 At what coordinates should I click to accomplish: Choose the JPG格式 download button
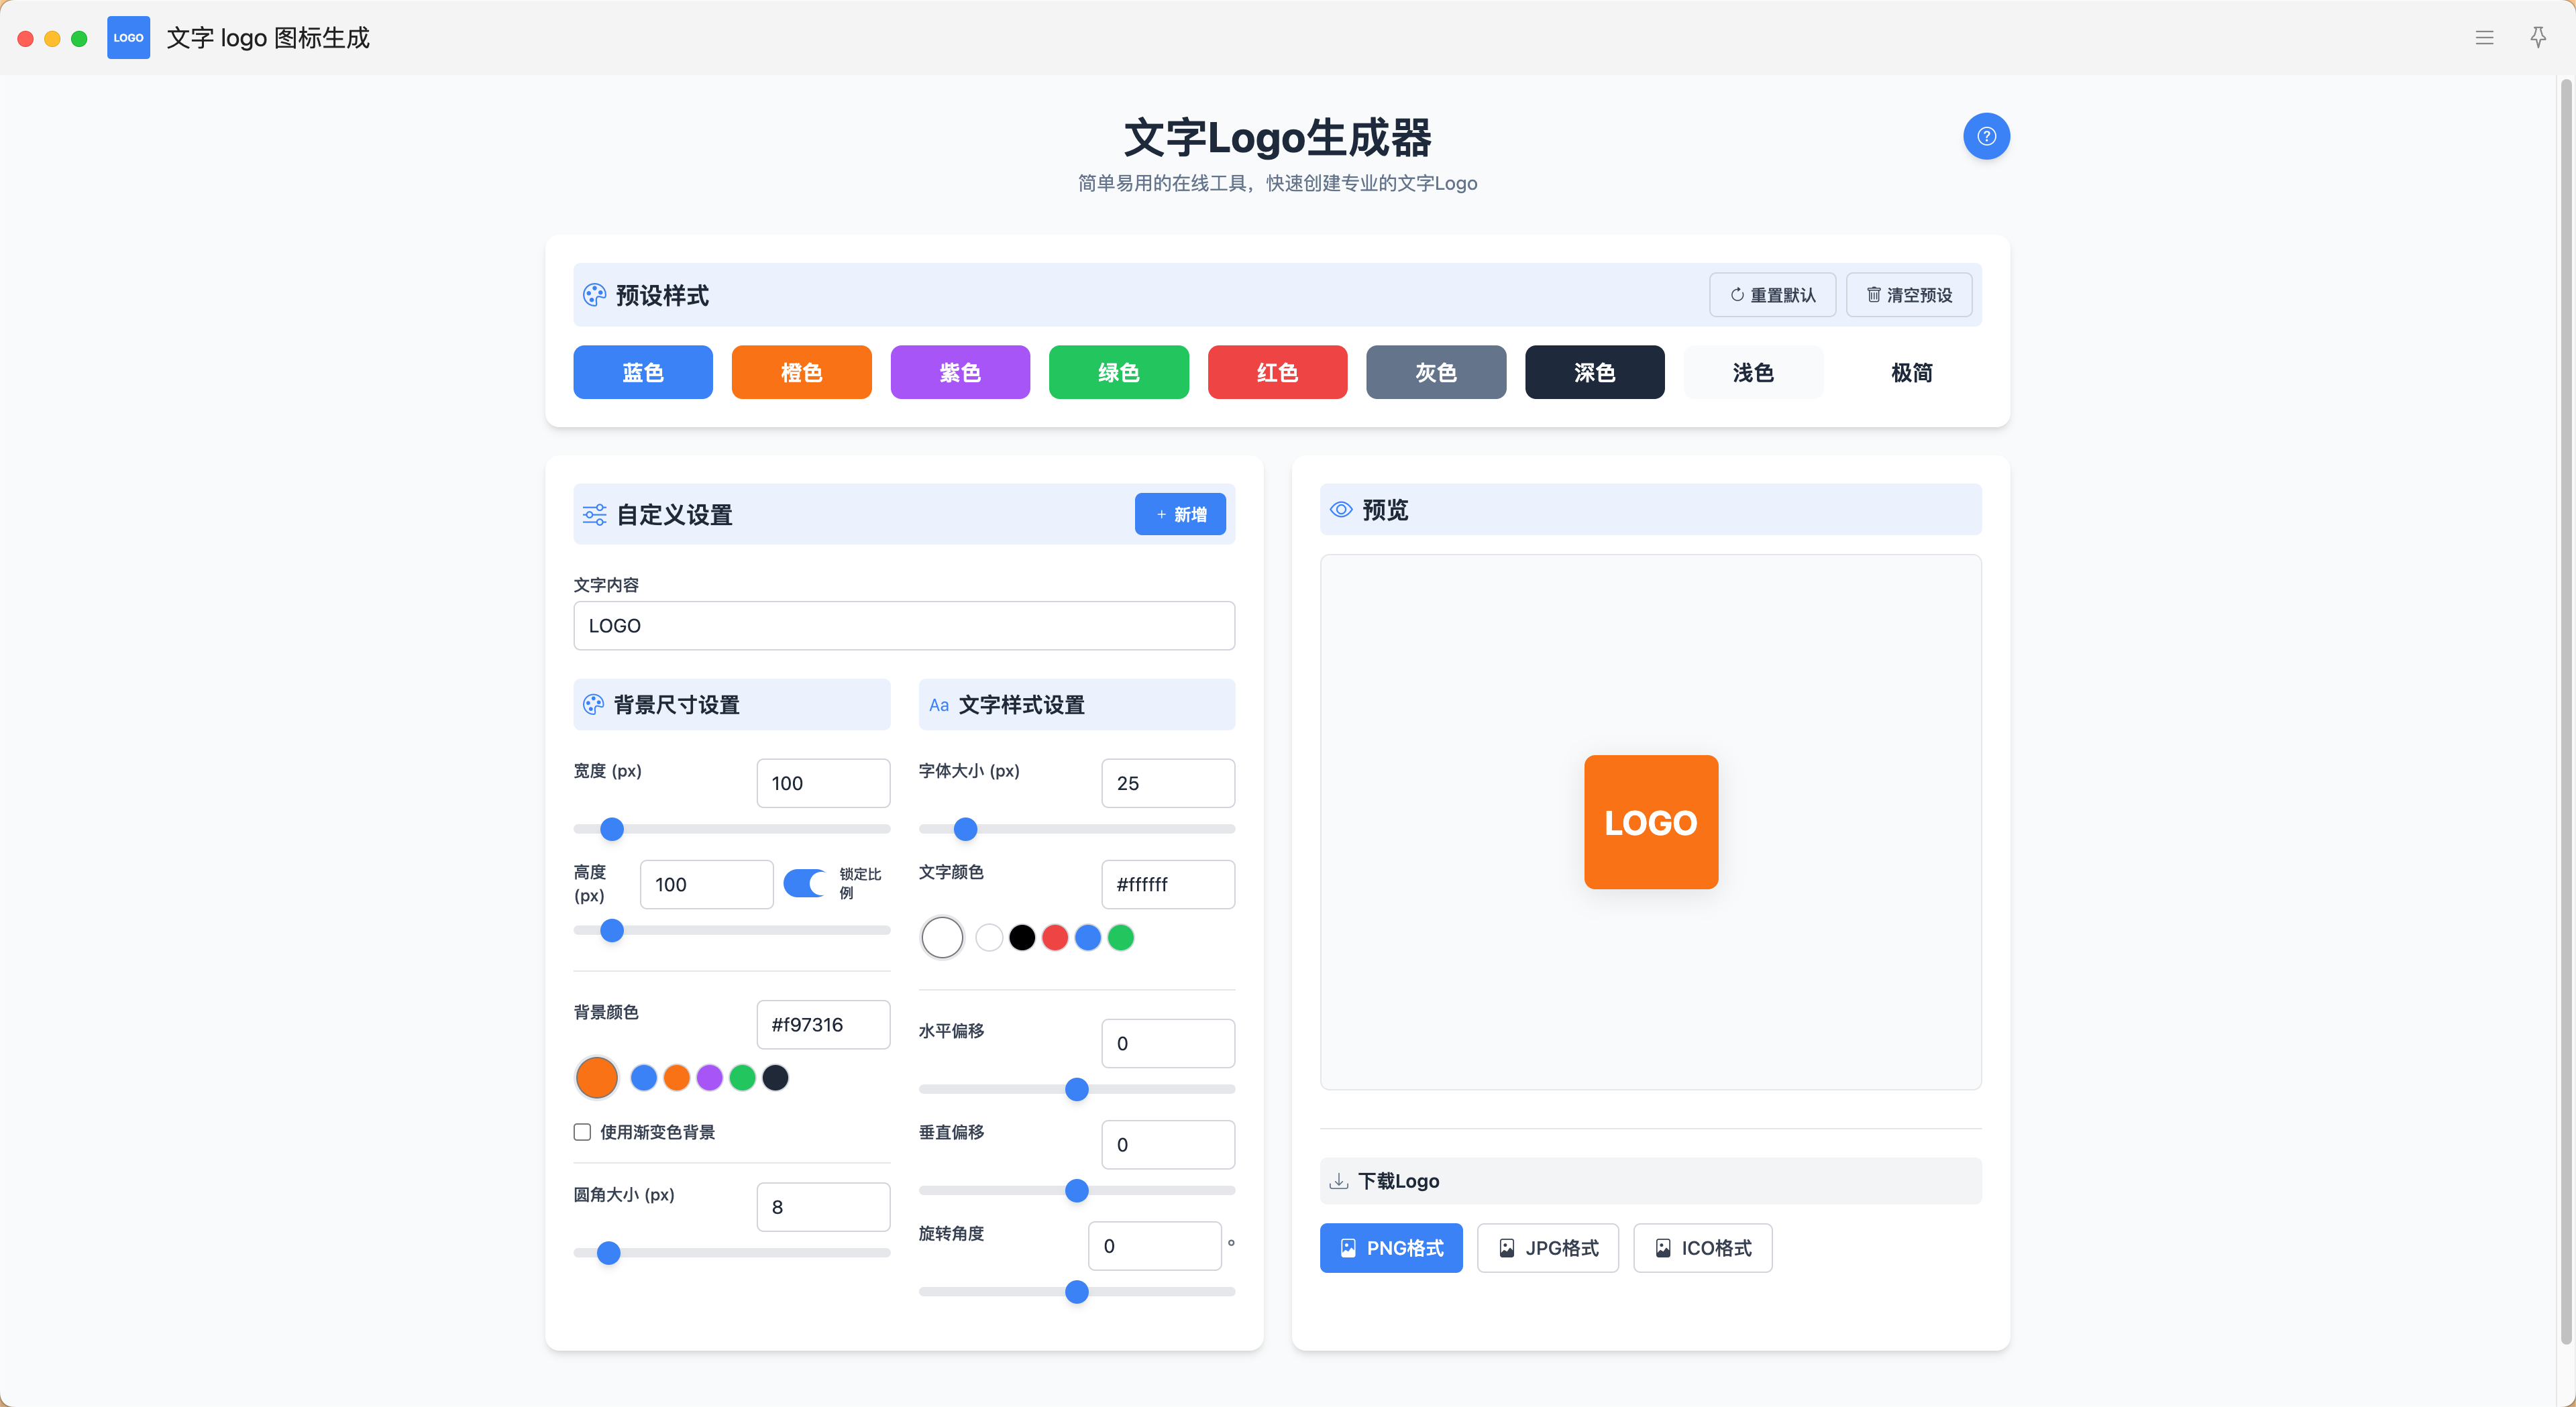click(1547, 1248)
